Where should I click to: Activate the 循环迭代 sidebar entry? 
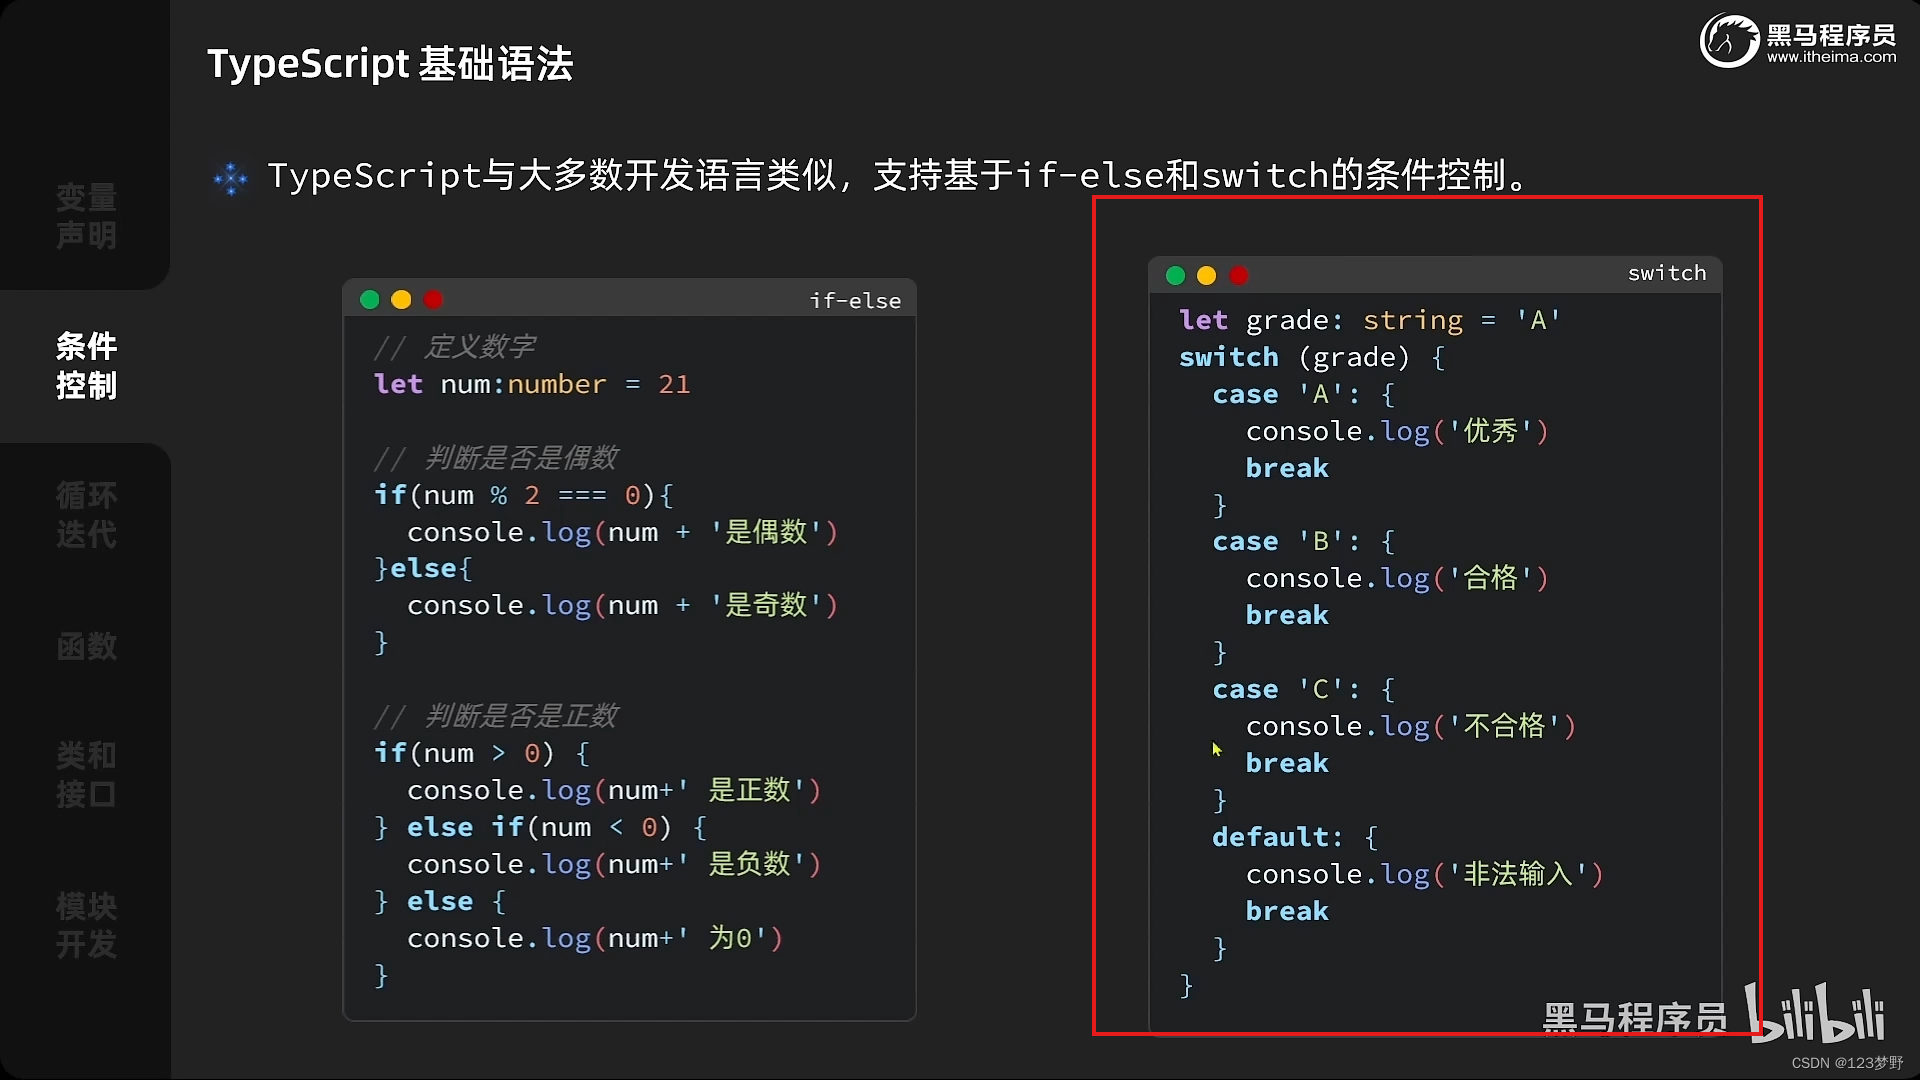[x=85, y=516]
